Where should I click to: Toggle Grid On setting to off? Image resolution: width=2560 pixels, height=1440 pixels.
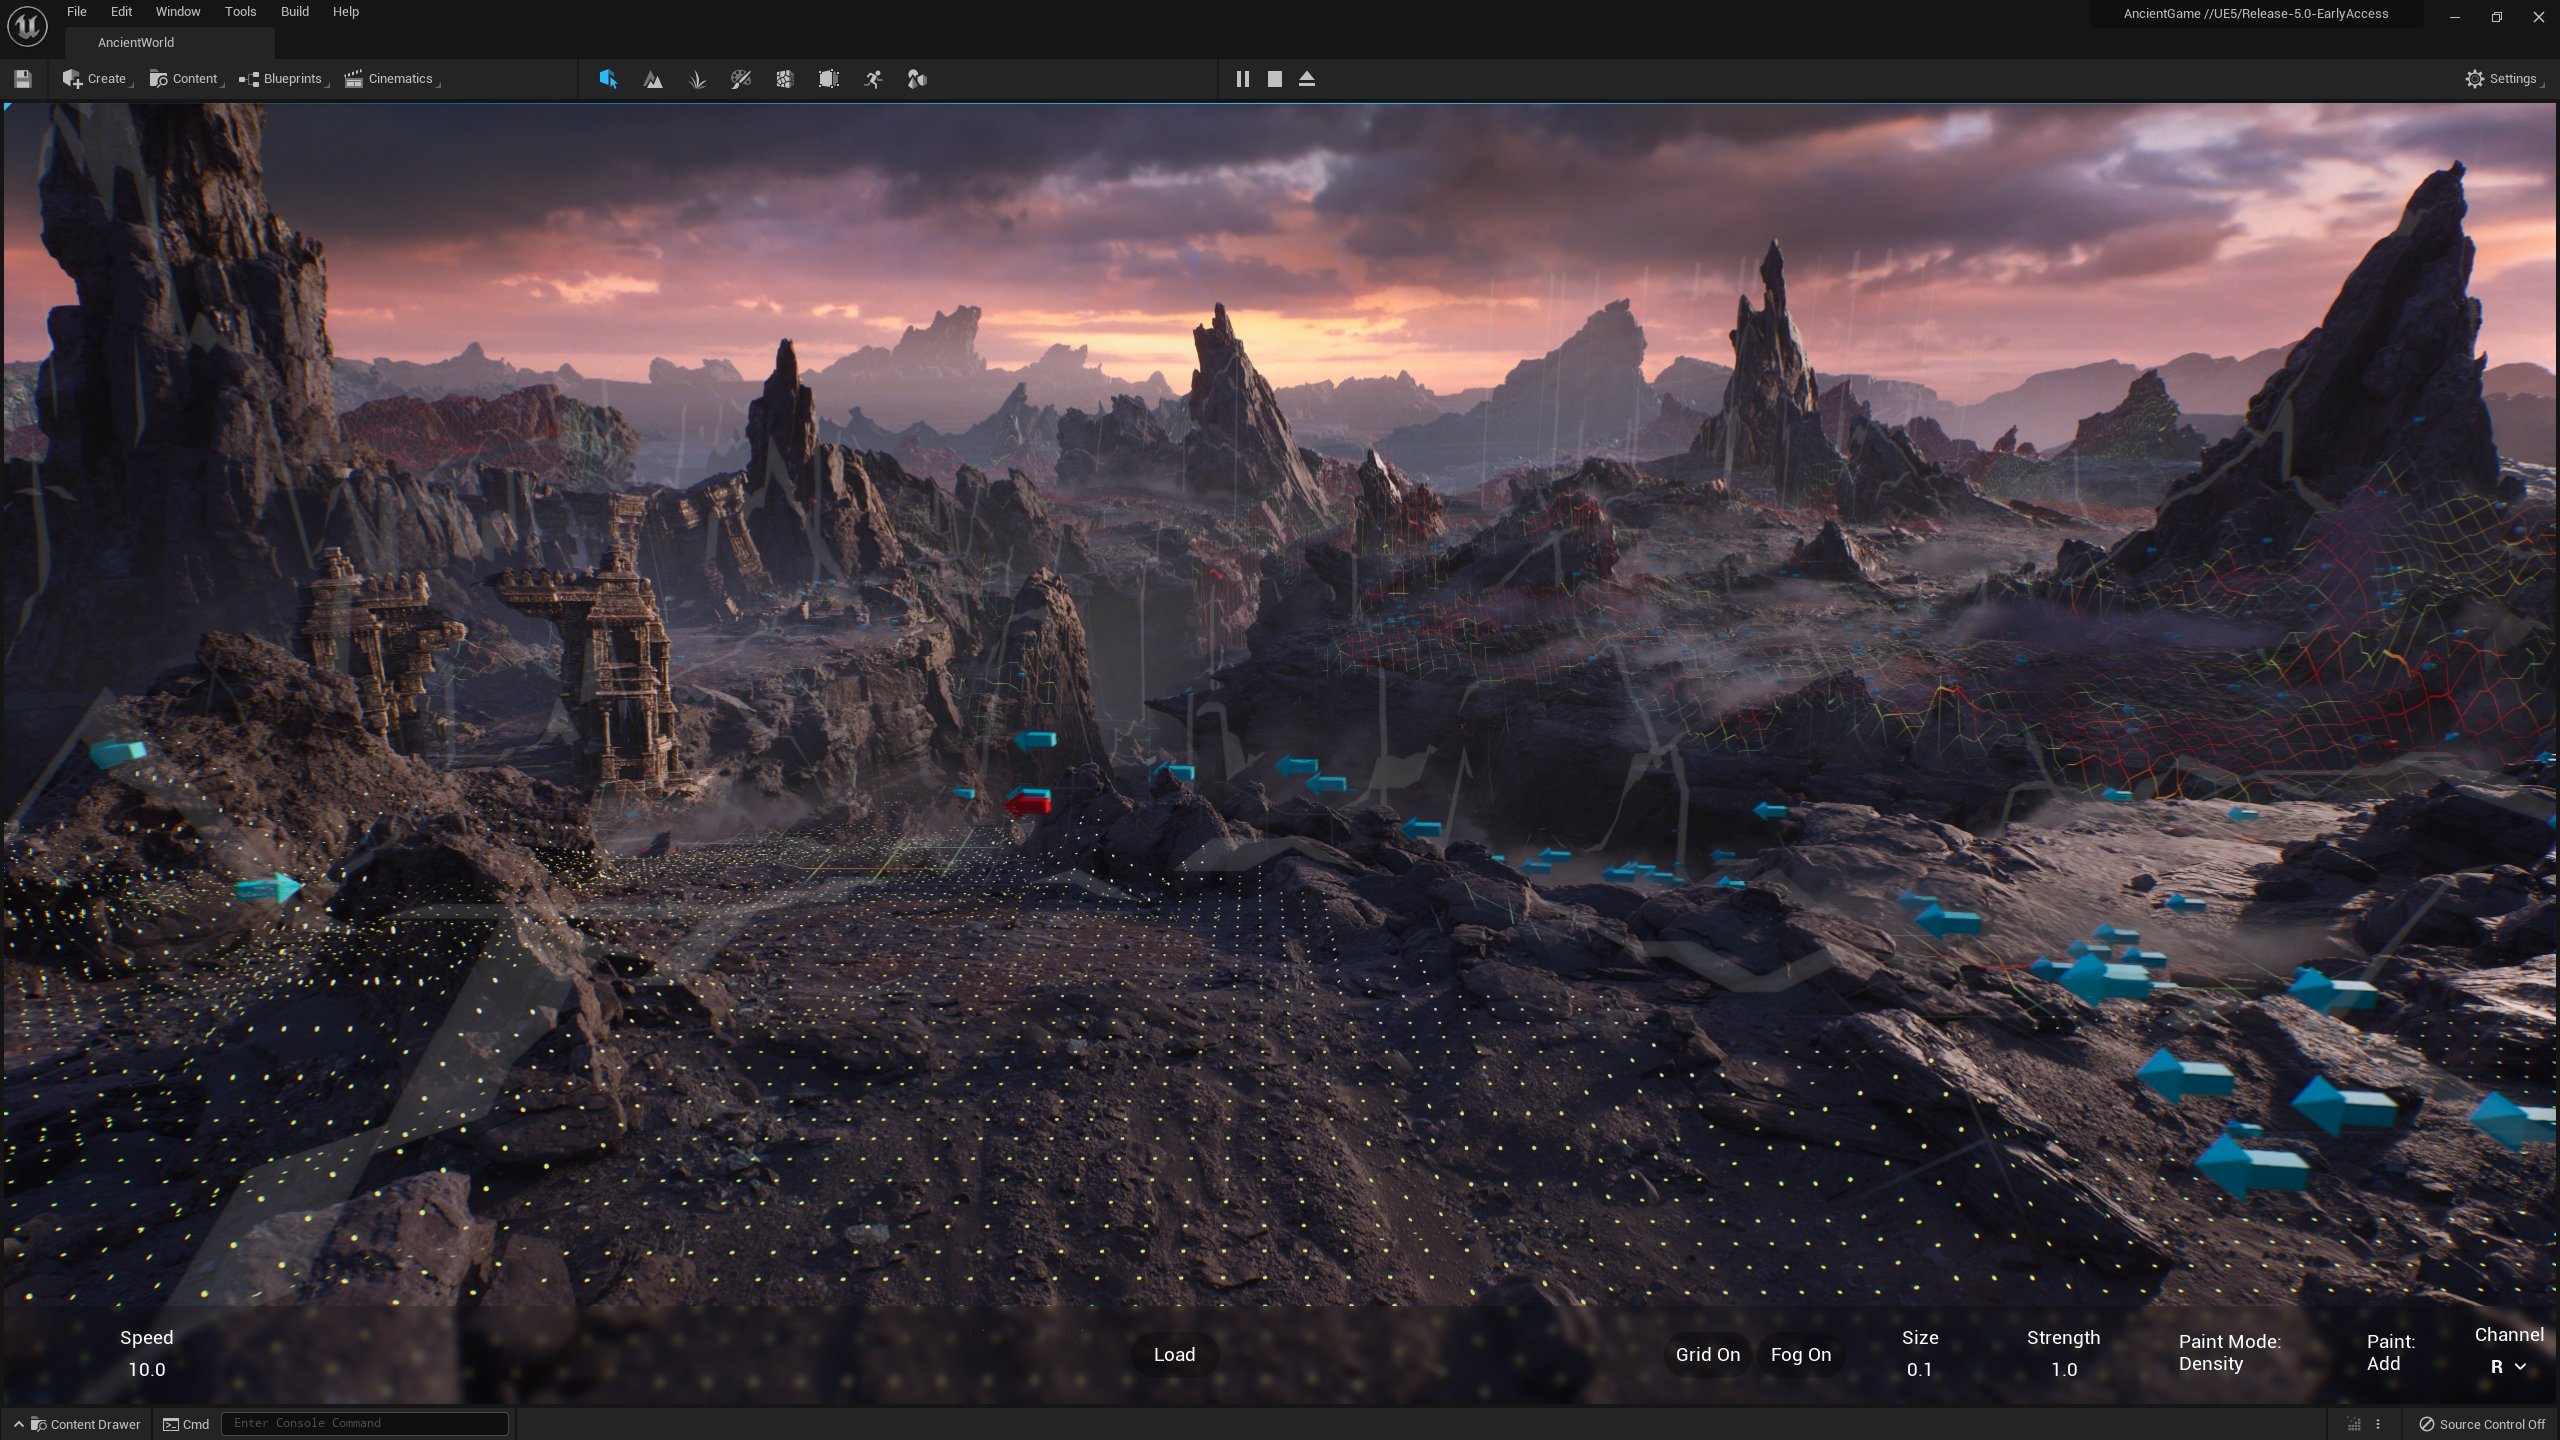click(x=1706, y=1354)
